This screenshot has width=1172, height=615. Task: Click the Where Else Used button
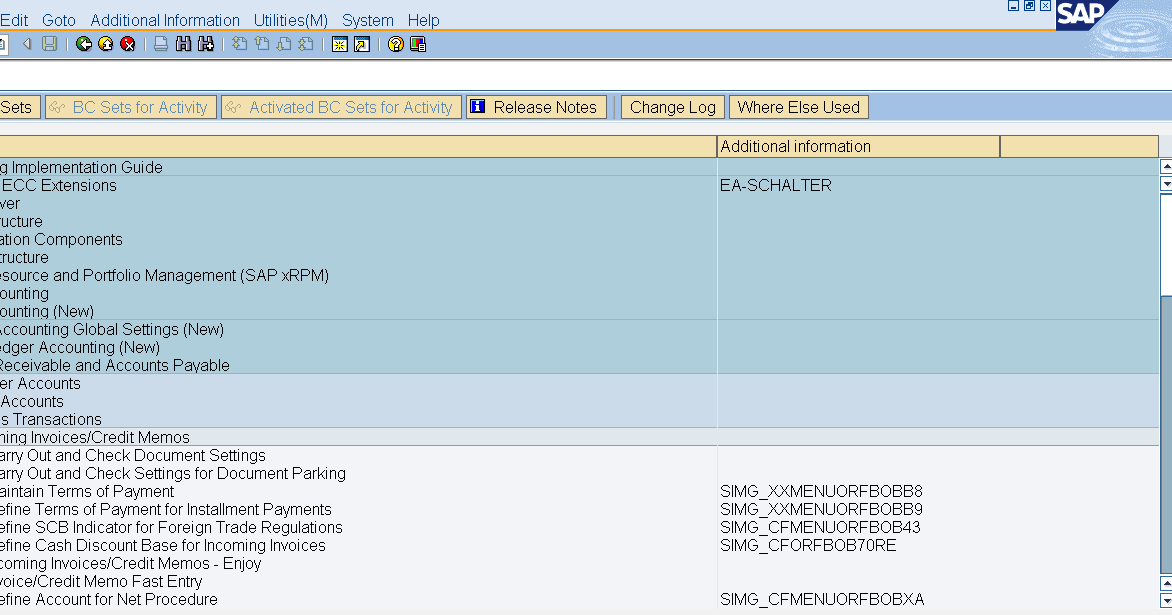(x=798, y=106)
